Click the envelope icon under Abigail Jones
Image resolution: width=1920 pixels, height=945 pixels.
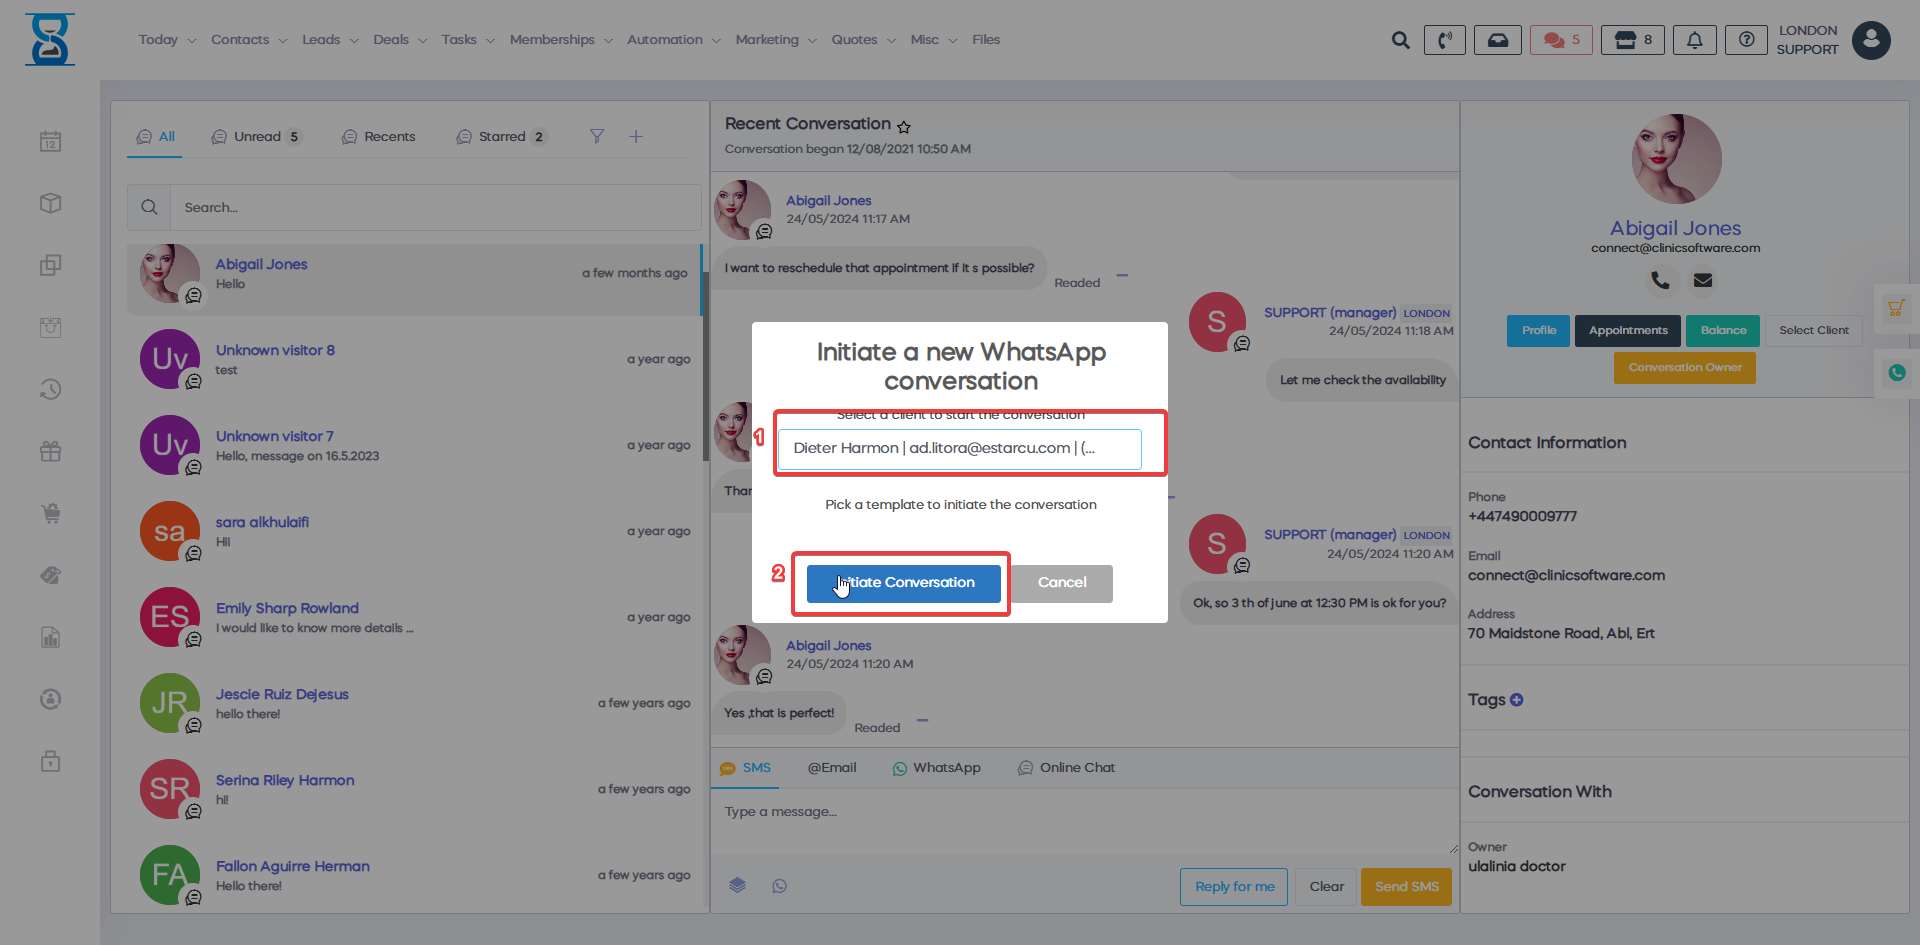pos(1703,281)
